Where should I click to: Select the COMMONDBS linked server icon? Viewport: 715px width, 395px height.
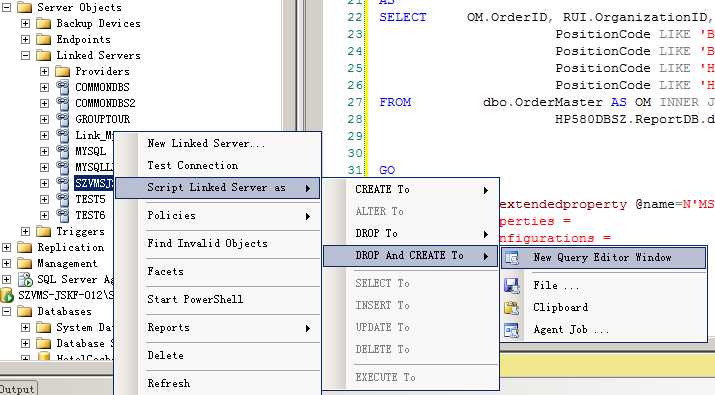tap(62, 87)
